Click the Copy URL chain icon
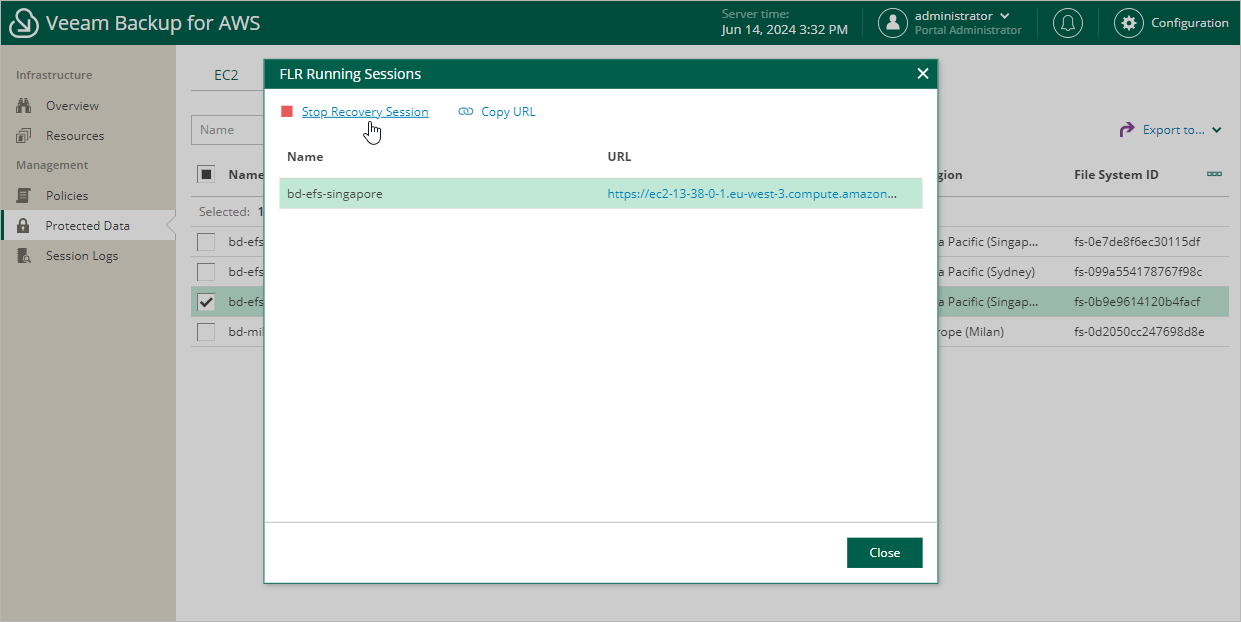This screenshot has width=1241, height=622. tap(466, 112)
